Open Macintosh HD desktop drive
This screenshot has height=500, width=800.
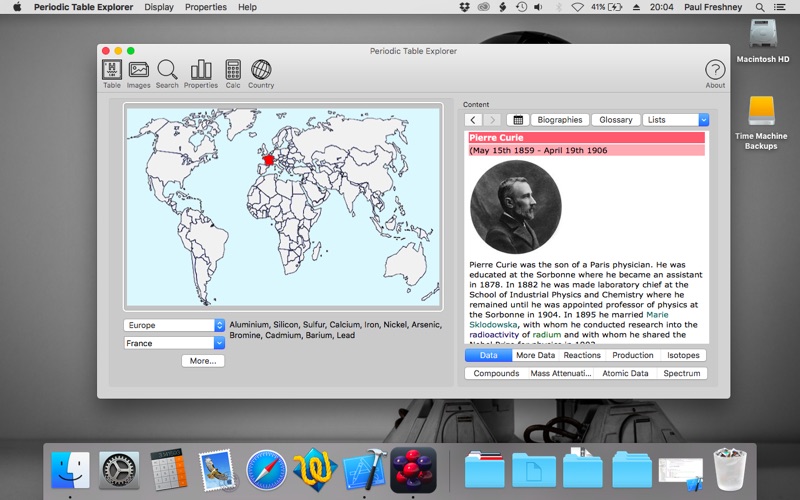coord(763,41)
